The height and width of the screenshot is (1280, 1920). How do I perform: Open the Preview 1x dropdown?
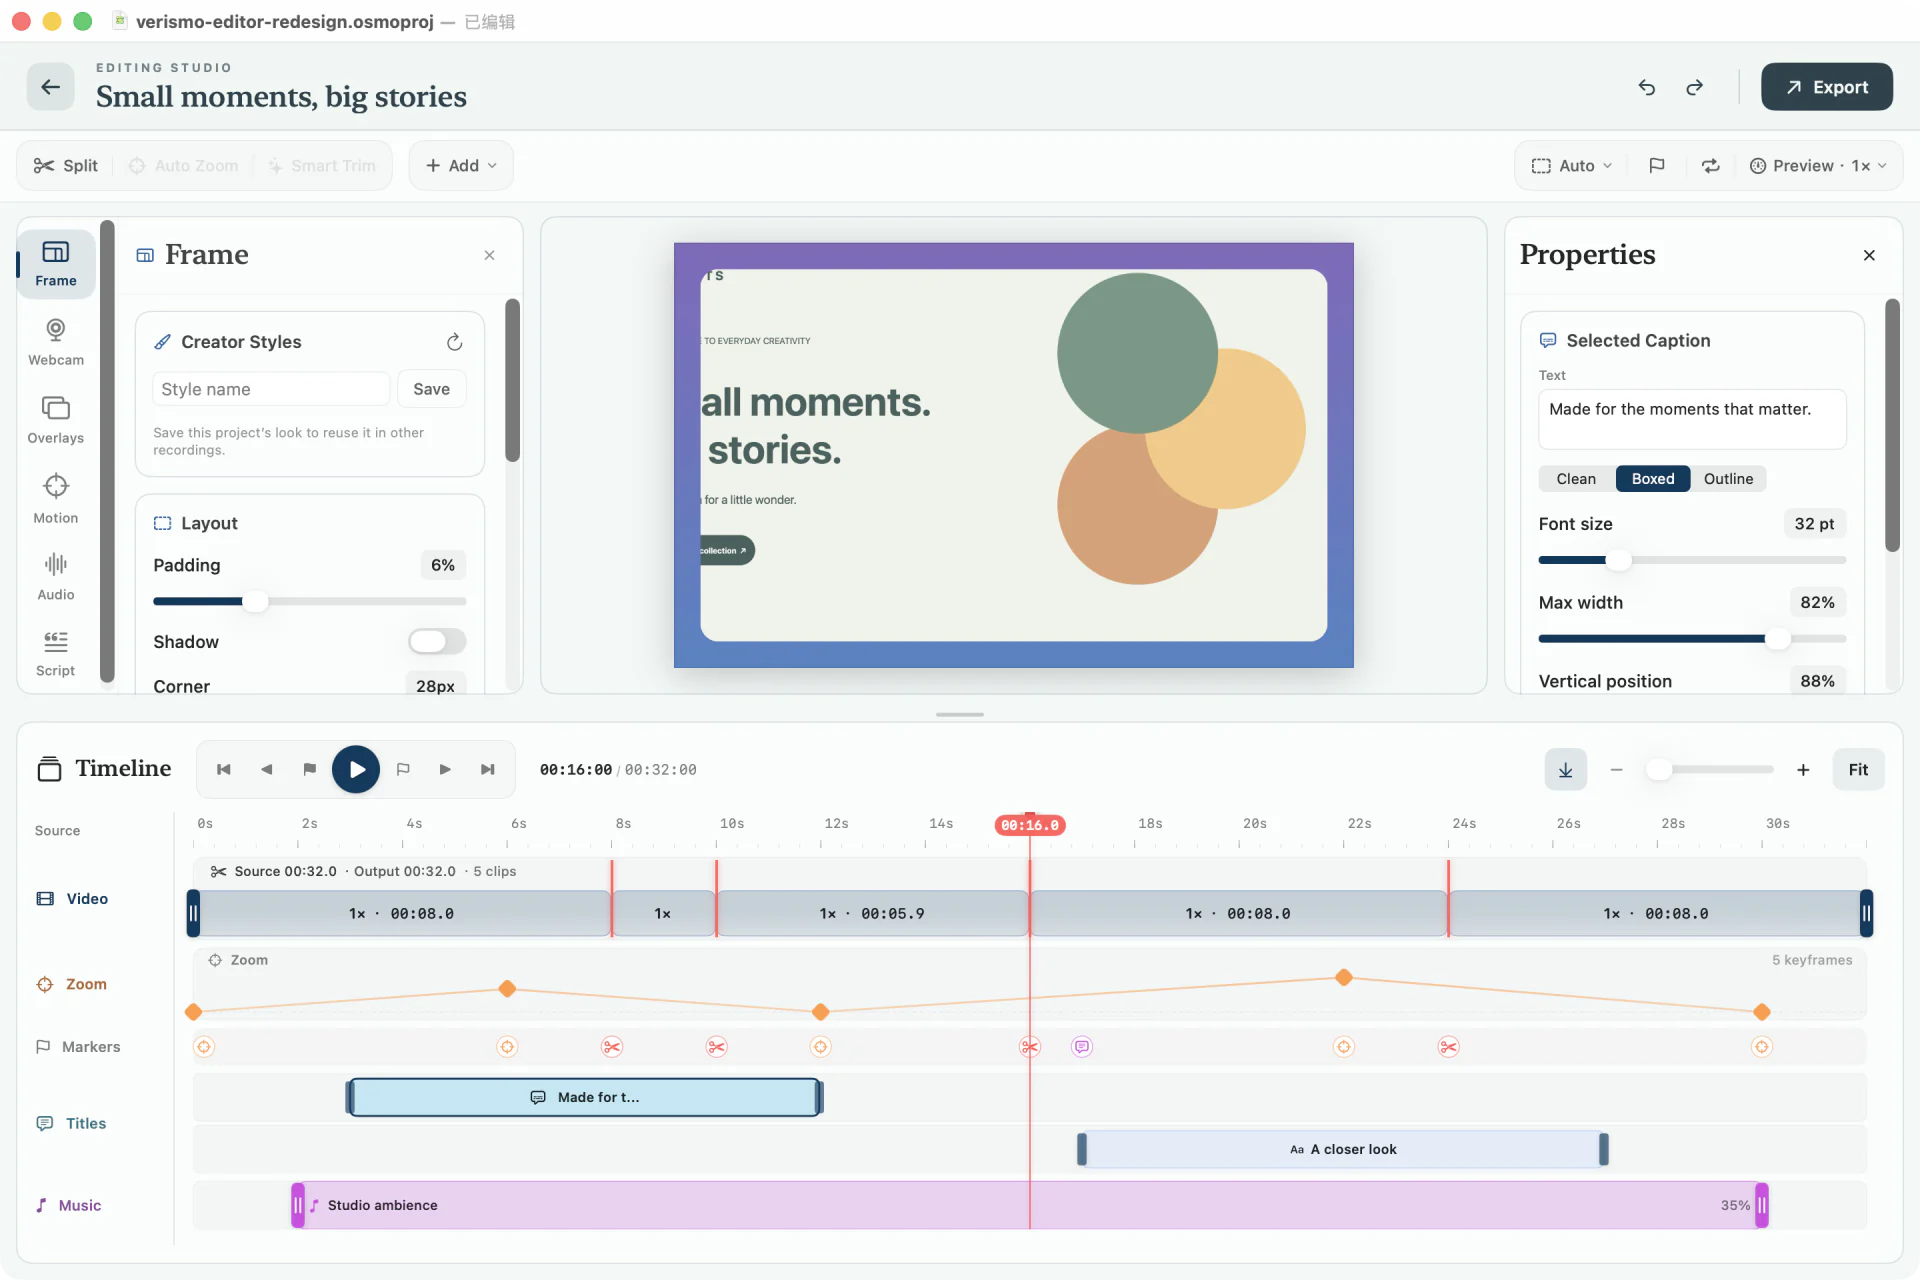[x=1818, y=166]
